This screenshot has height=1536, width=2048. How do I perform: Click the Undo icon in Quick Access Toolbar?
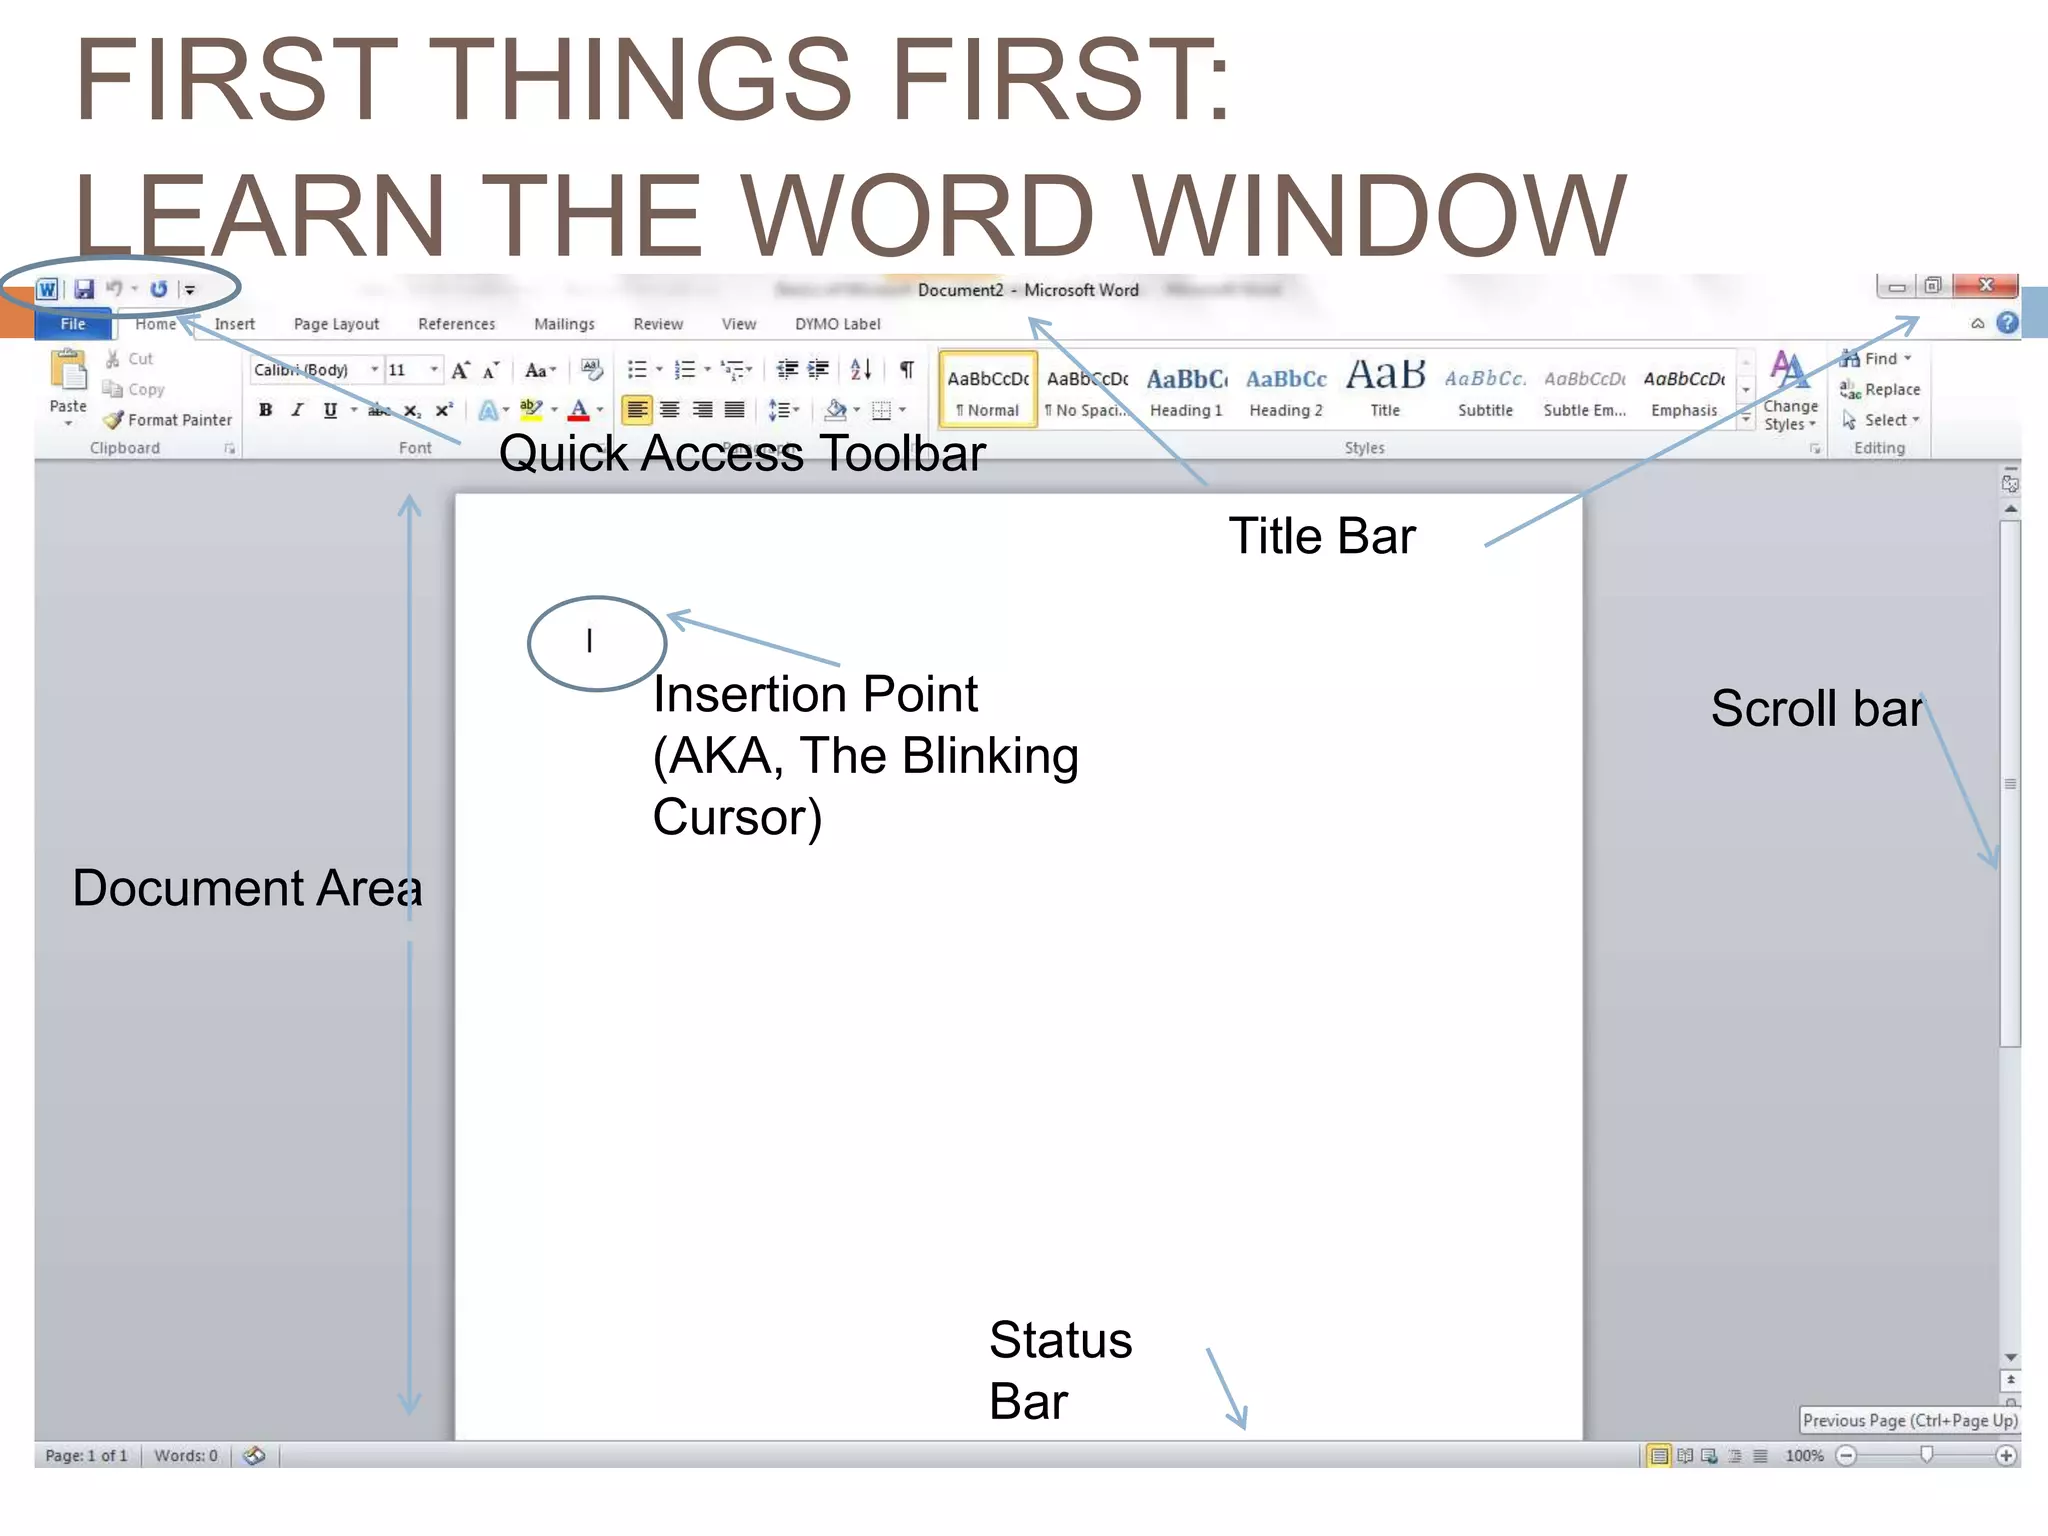point(114,289)
